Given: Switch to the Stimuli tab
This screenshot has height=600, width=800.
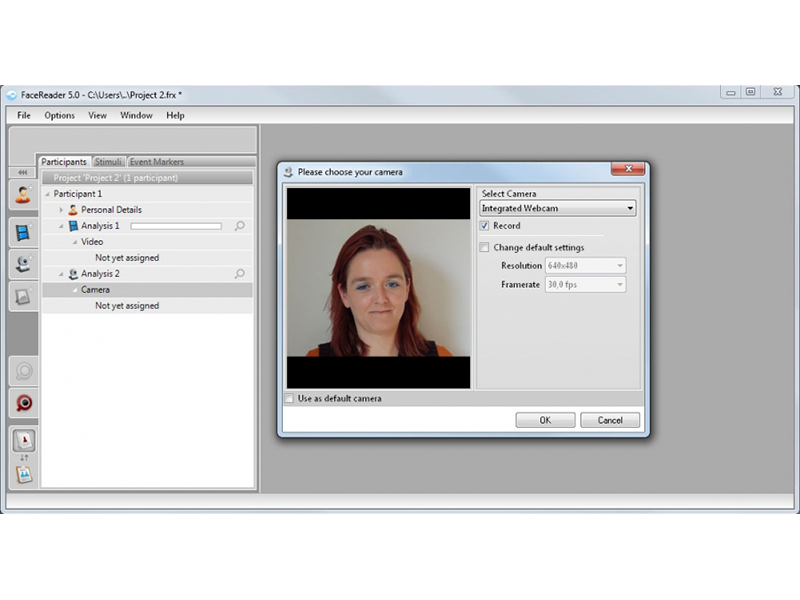Looking at the screenshot, I should [x=107, y=162].
